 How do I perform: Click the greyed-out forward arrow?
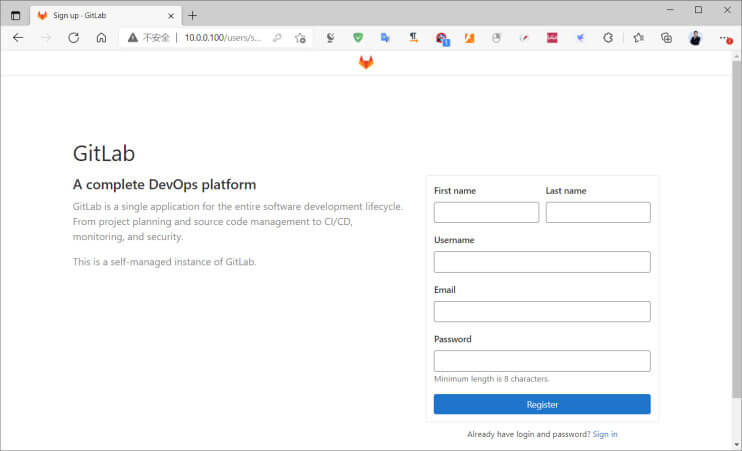tap(46, 38)
